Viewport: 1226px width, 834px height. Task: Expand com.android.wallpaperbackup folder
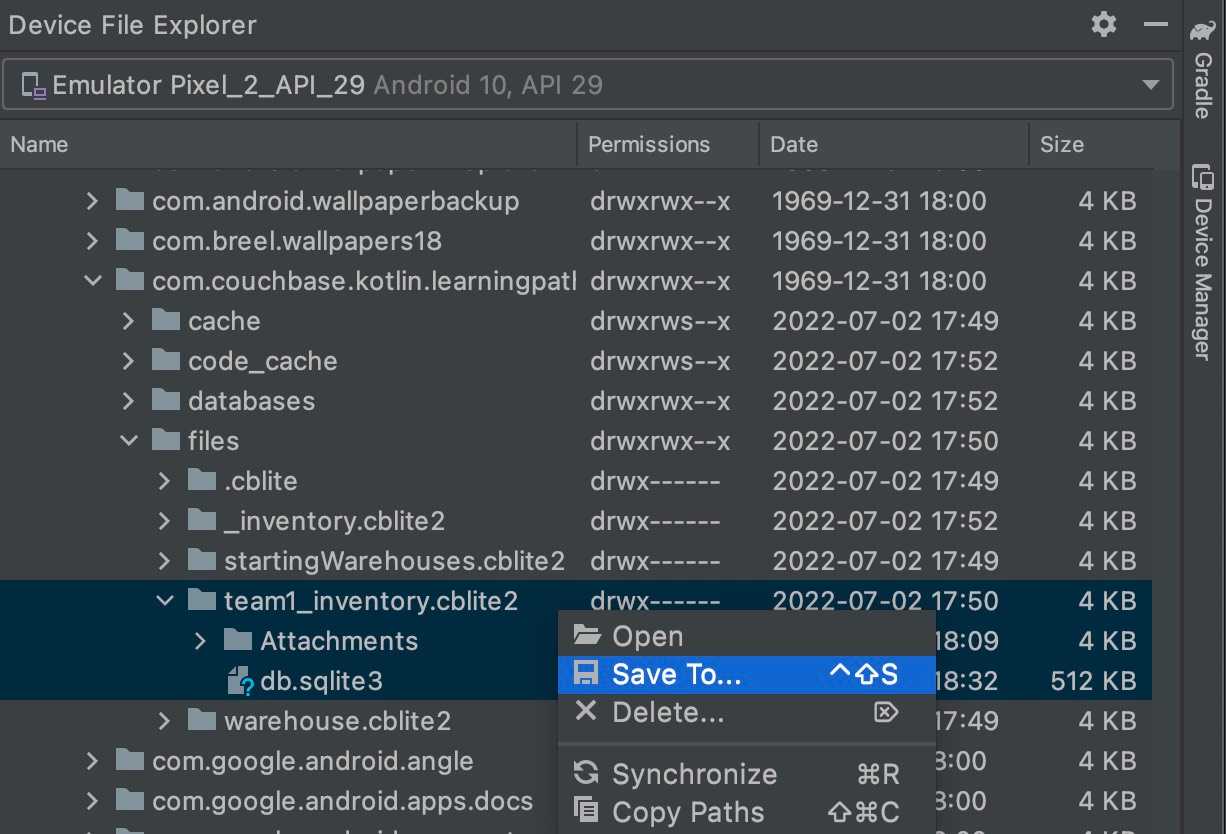click(92, 201)
